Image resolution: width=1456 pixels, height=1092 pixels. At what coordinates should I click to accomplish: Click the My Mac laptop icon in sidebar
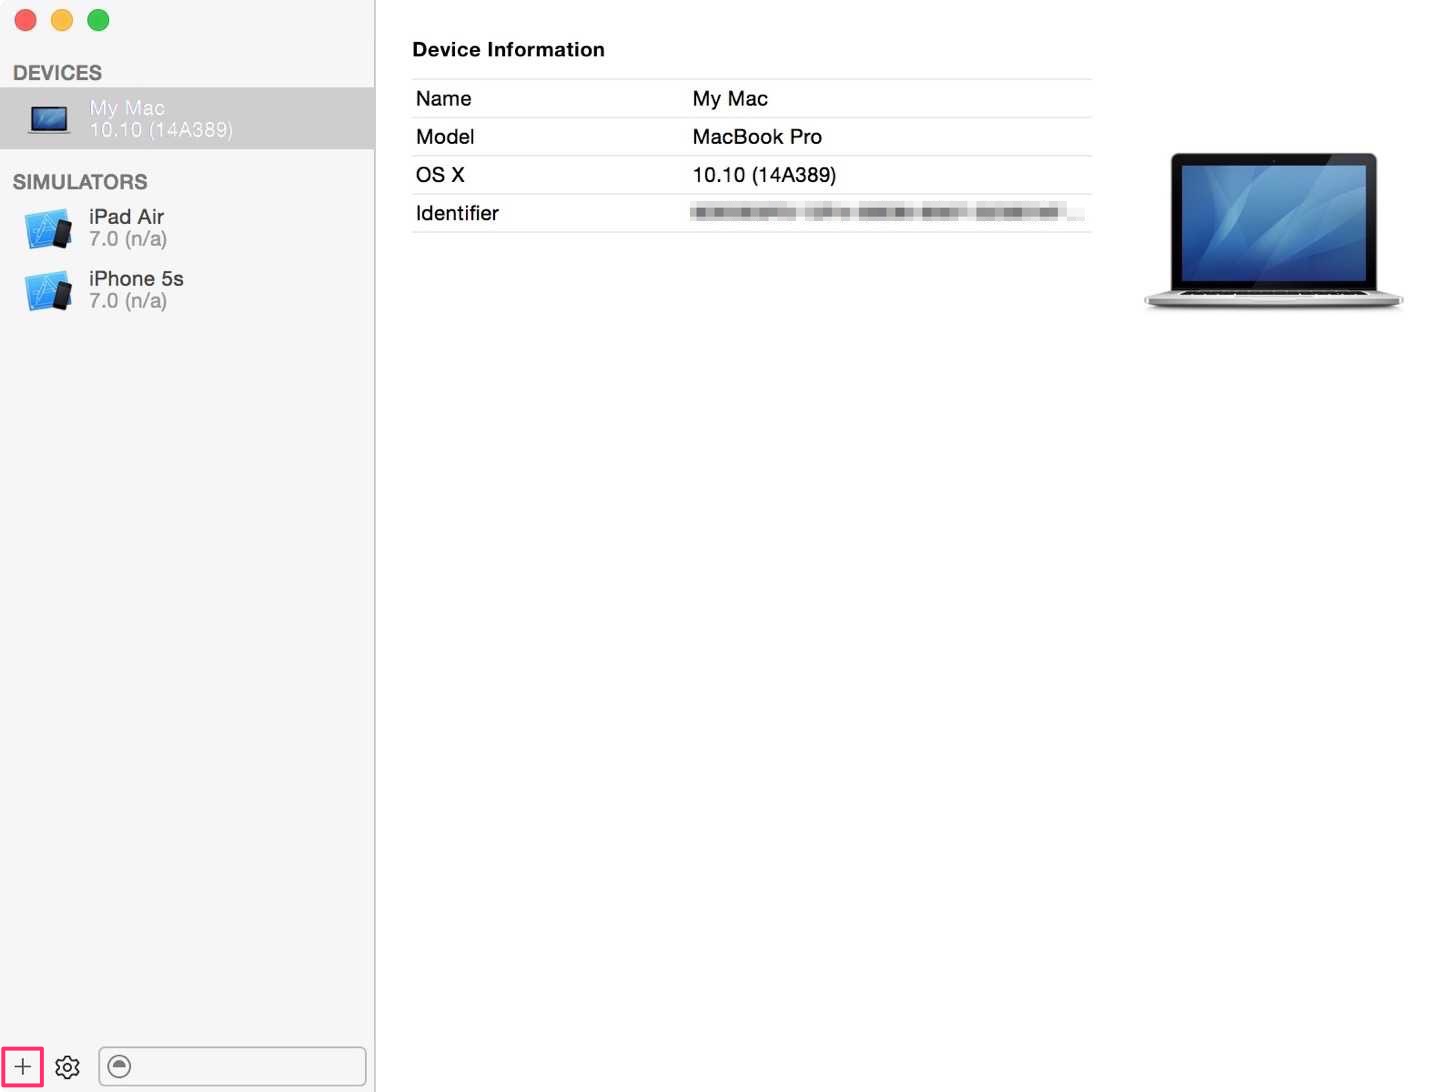[x=49, y=119]
